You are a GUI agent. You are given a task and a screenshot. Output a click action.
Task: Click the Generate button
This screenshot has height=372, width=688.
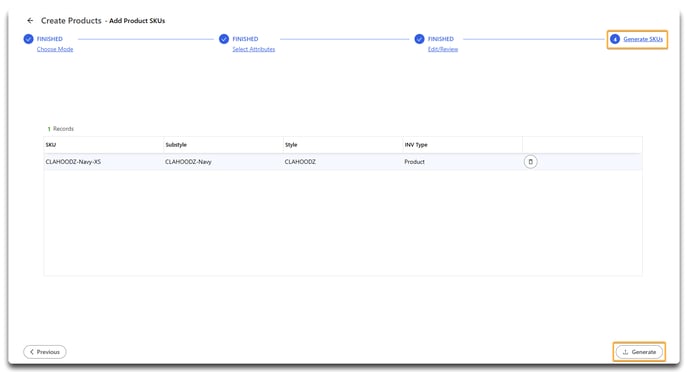click(639, 352)
